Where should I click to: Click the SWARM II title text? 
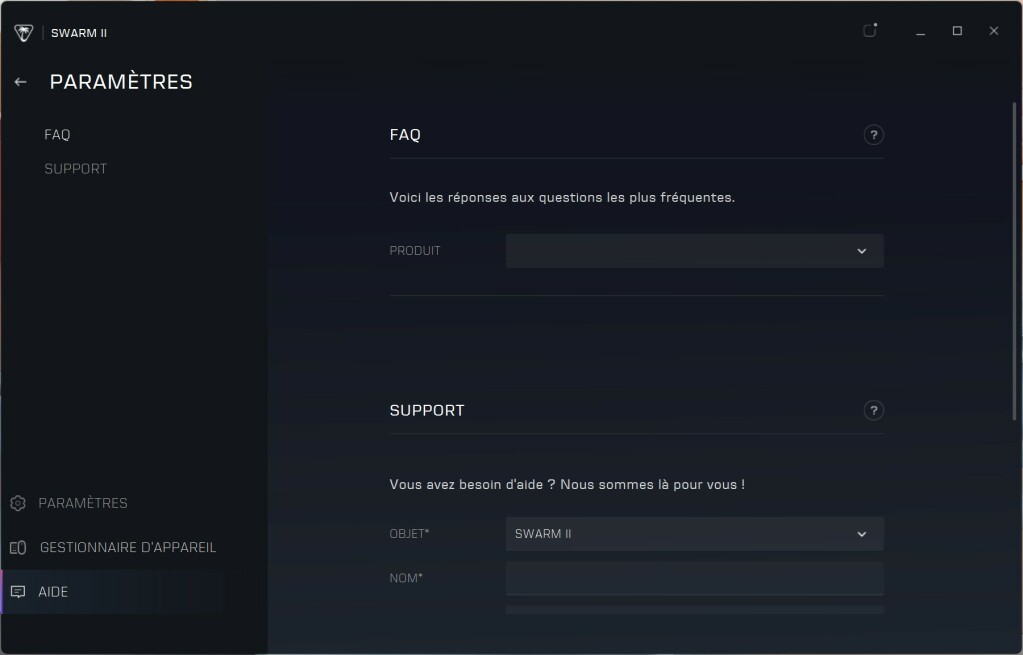(79, 33)
